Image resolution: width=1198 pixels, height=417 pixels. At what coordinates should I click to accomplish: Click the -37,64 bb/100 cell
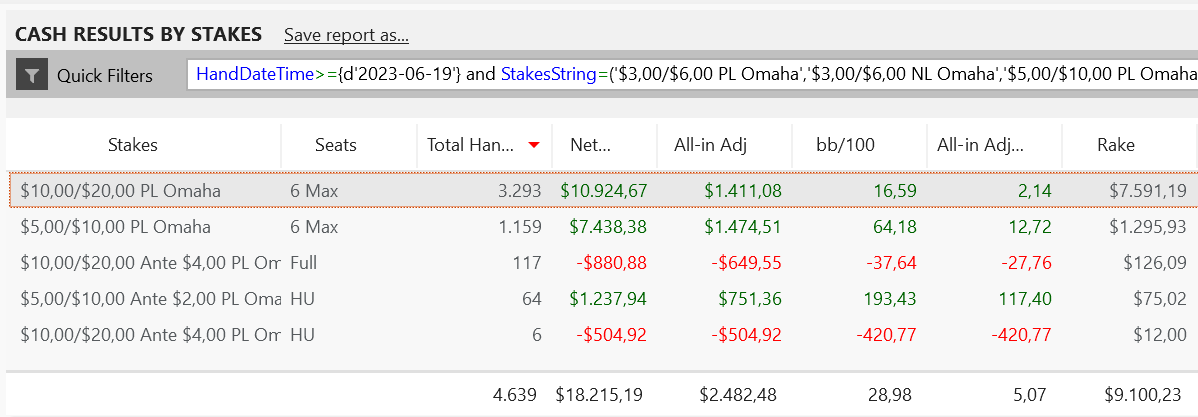click(x=892, y=263)
